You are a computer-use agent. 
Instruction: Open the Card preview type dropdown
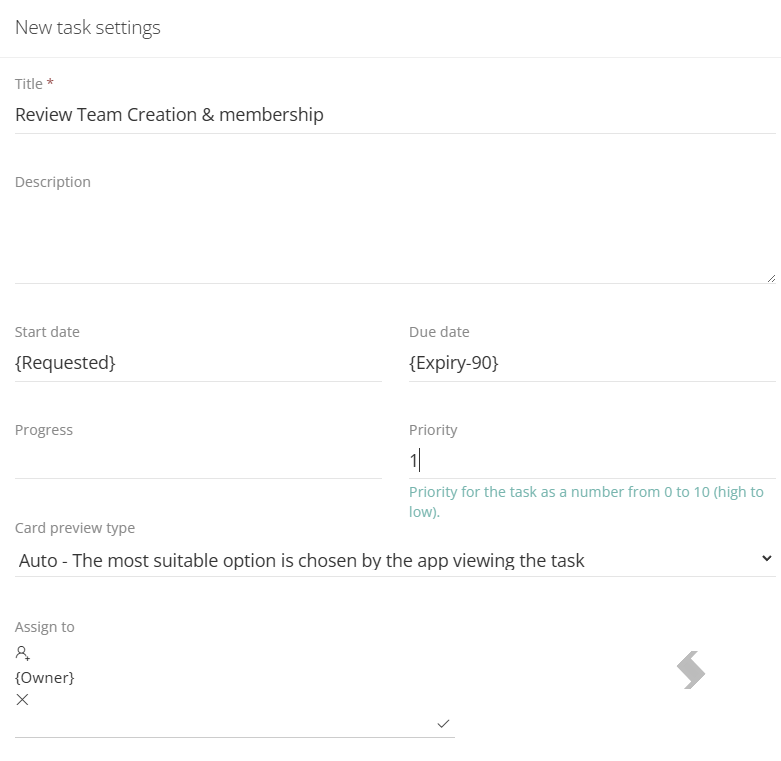coord(395,560)
